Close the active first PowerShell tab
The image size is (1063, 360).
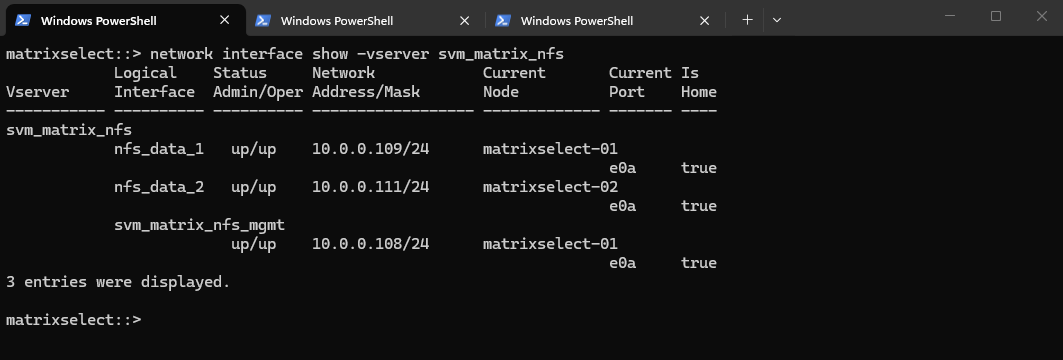[x=224, y=20]
